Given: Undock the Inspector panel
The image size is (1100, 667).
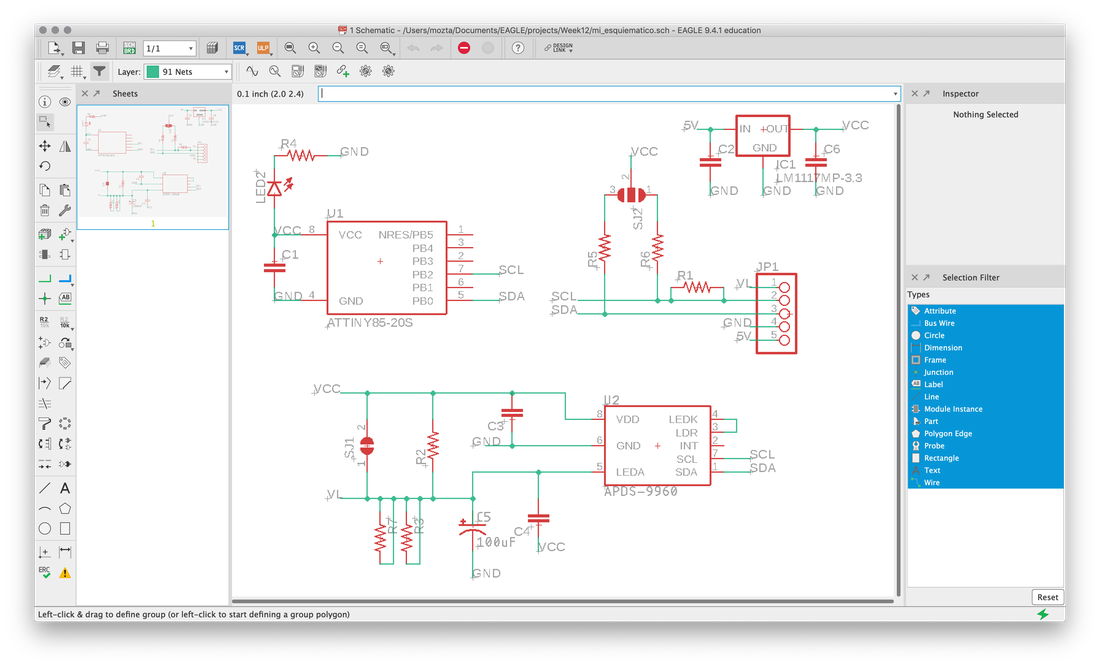Looking at the screenshot, I should tap(926, 93).
